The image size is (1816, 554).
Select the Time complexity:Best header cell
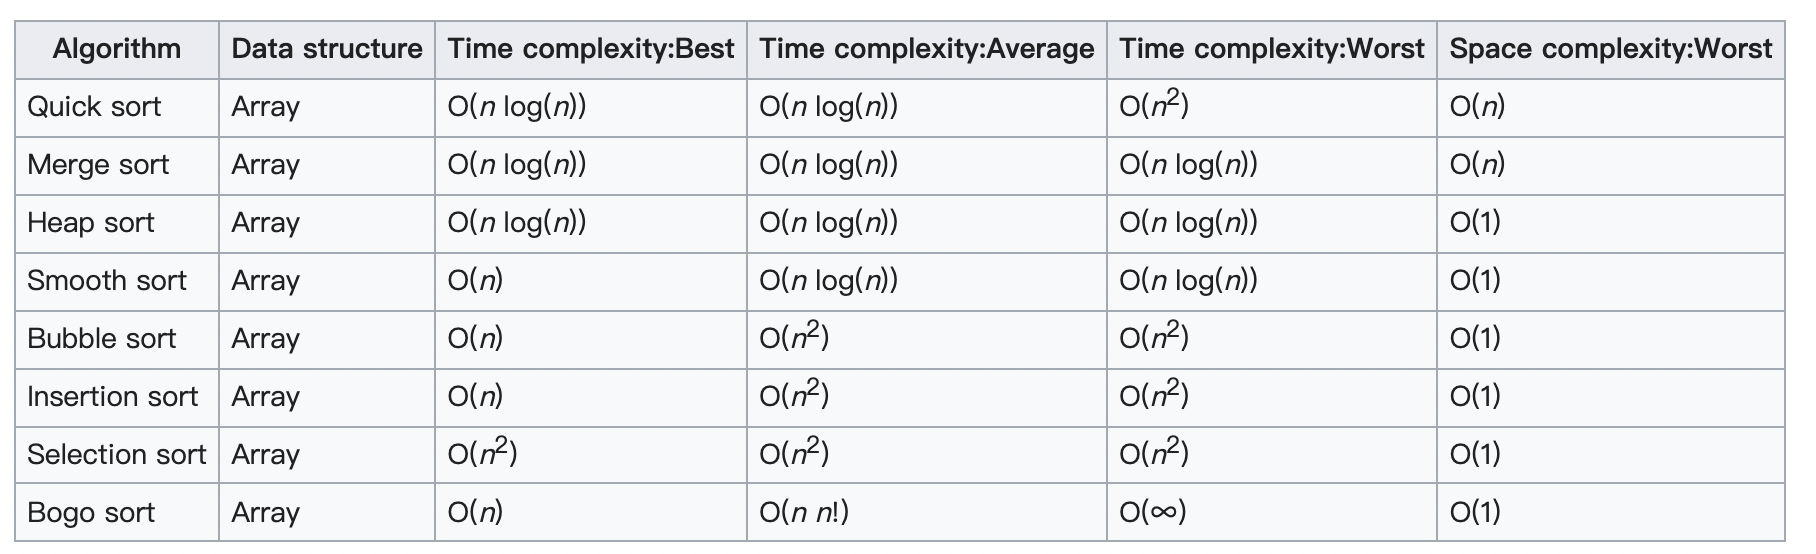591,49
